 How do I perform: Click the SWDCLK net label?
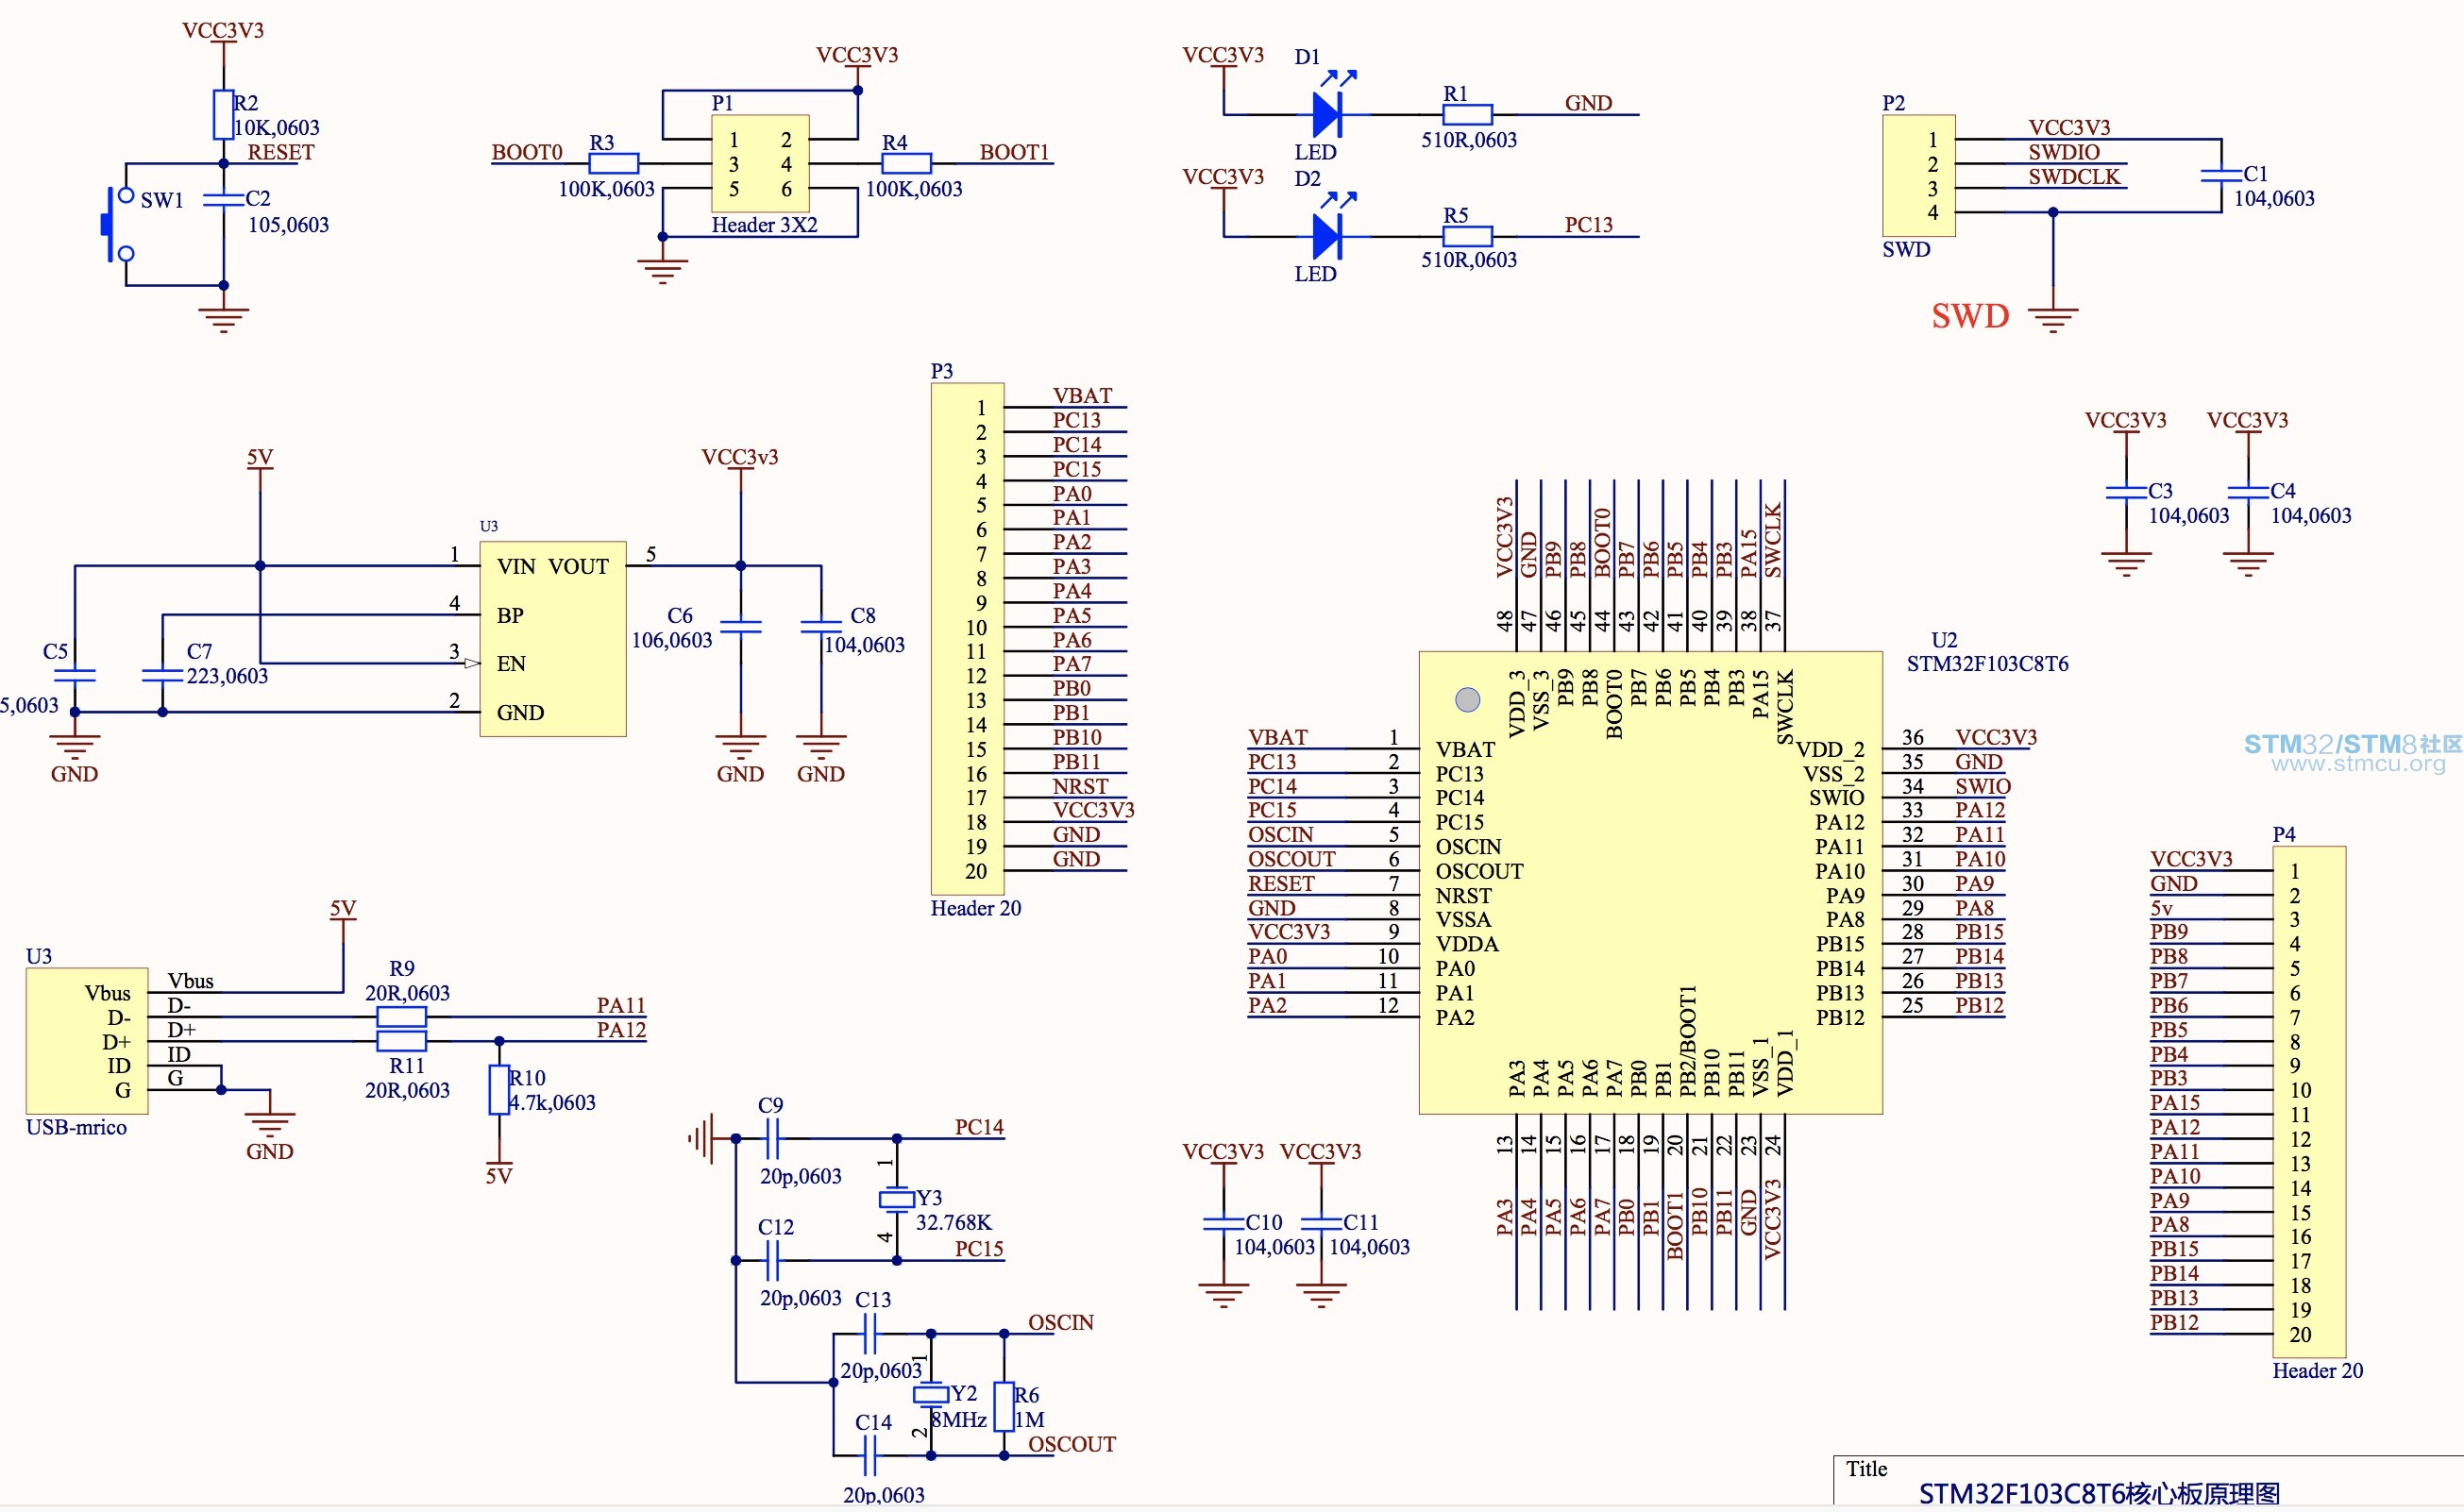(x=2074, y=176)
